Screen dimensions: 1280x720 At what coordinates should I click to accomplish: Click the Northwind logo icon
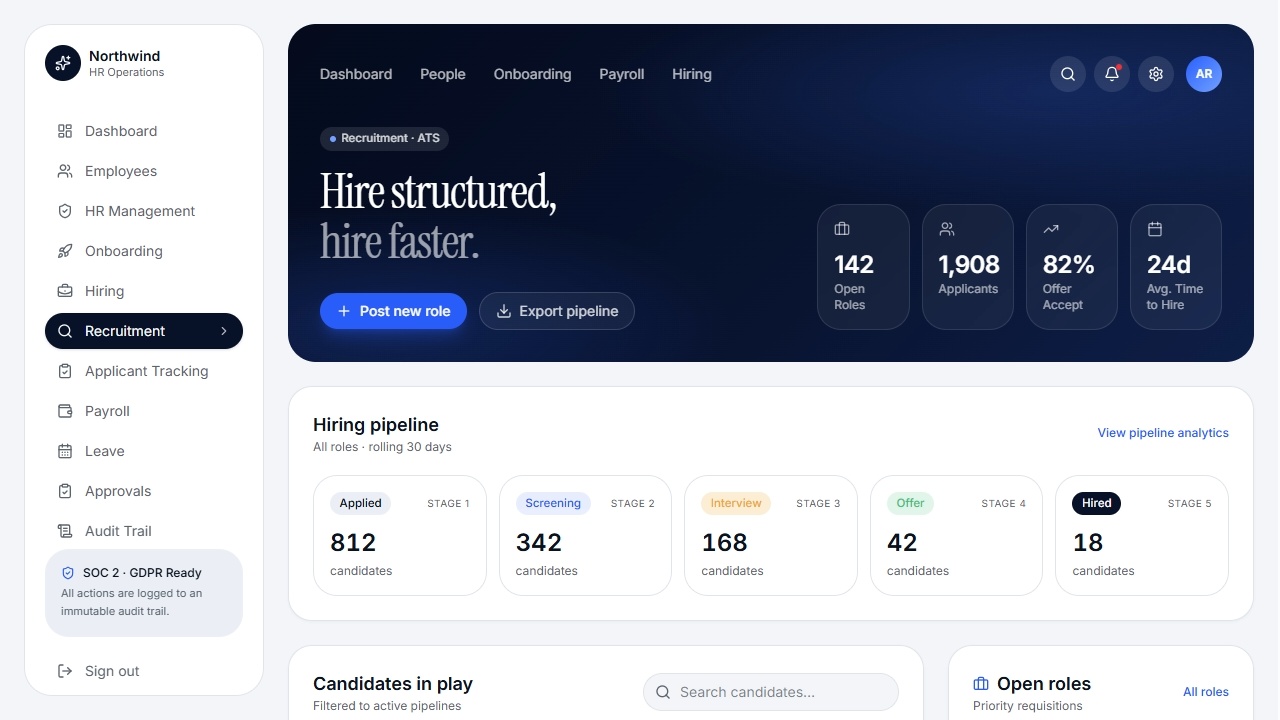[x=63, y=63]
